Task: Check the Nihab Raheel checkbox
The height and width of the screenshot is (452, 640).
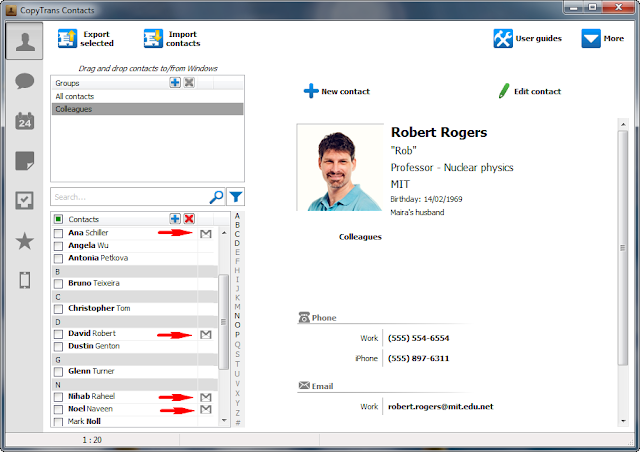Action: point(58,397)
